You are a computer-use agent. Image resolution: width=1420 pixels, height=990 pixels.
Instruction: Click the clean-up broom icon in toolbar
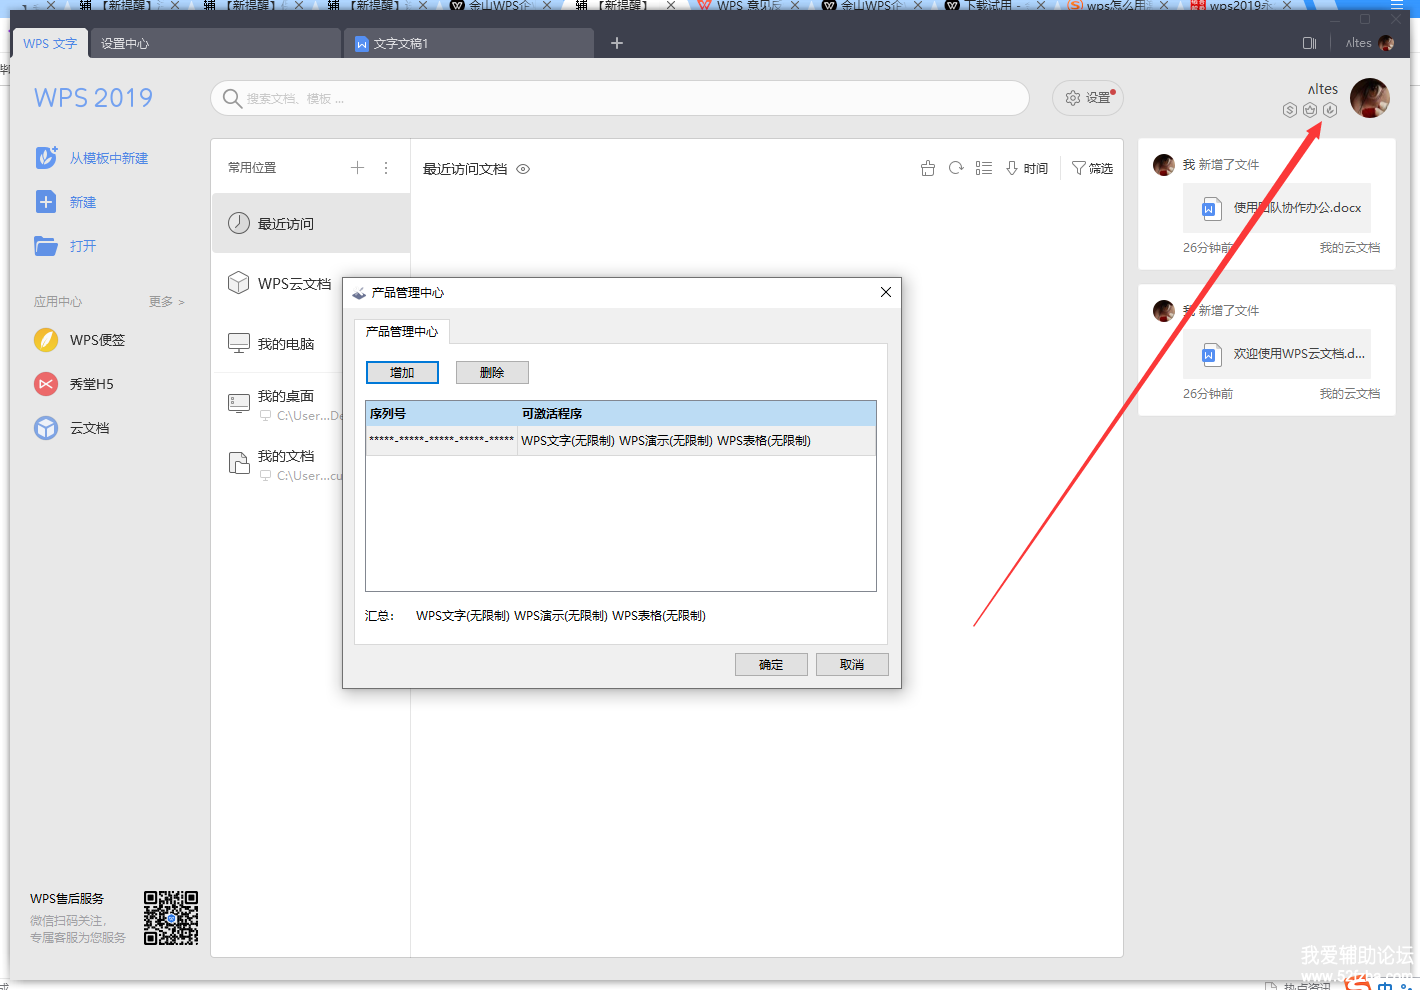[928, 168]
